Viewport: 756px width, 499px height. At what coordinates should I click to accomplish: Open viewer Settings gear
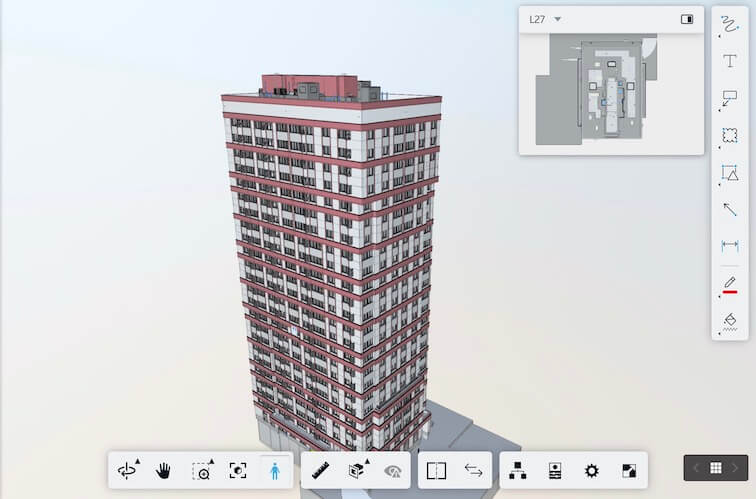pos(592,471)
